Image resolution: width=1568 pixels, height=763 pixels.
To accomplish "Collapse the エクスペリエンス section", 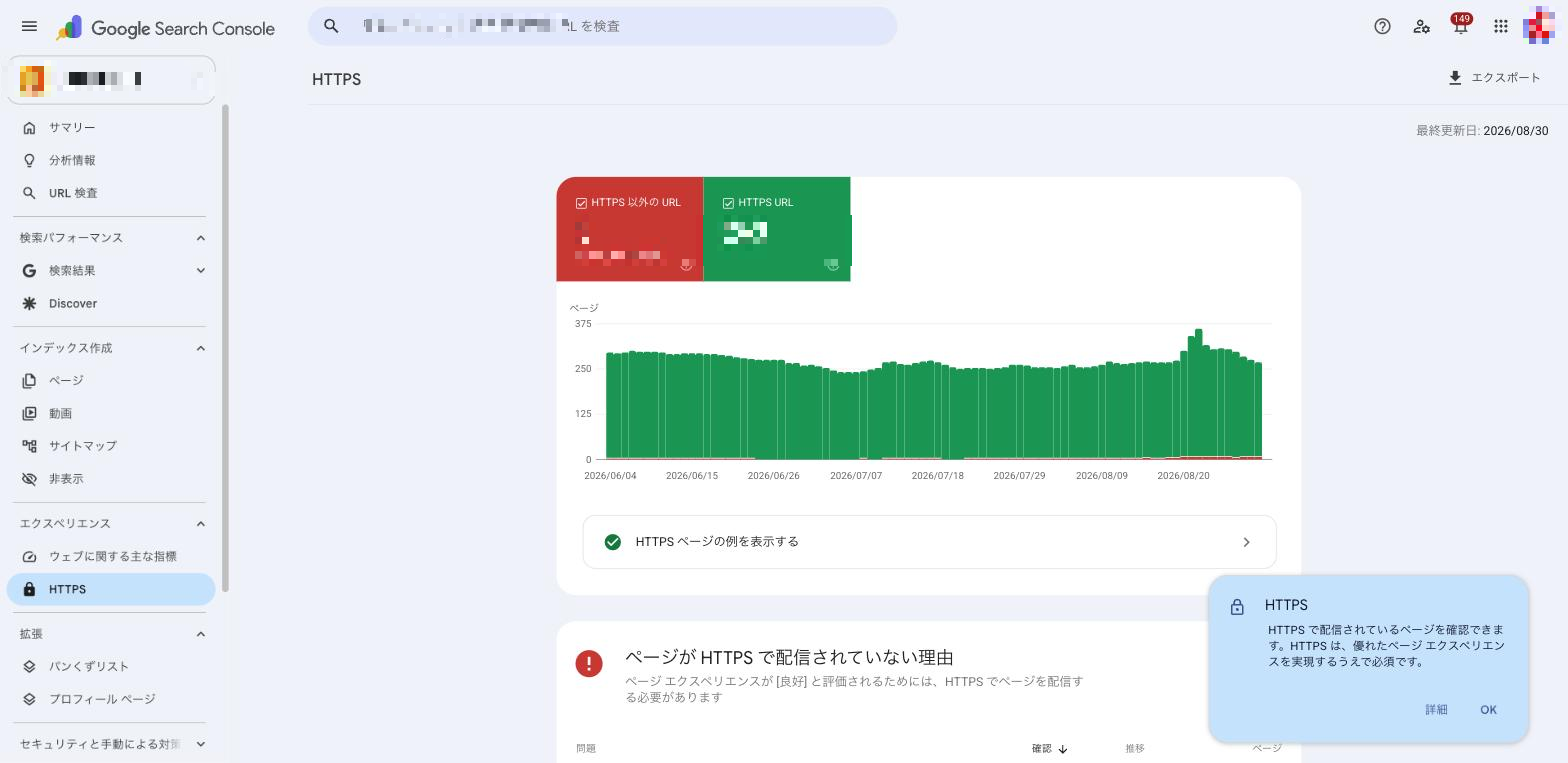I will (x=201, y=524).
